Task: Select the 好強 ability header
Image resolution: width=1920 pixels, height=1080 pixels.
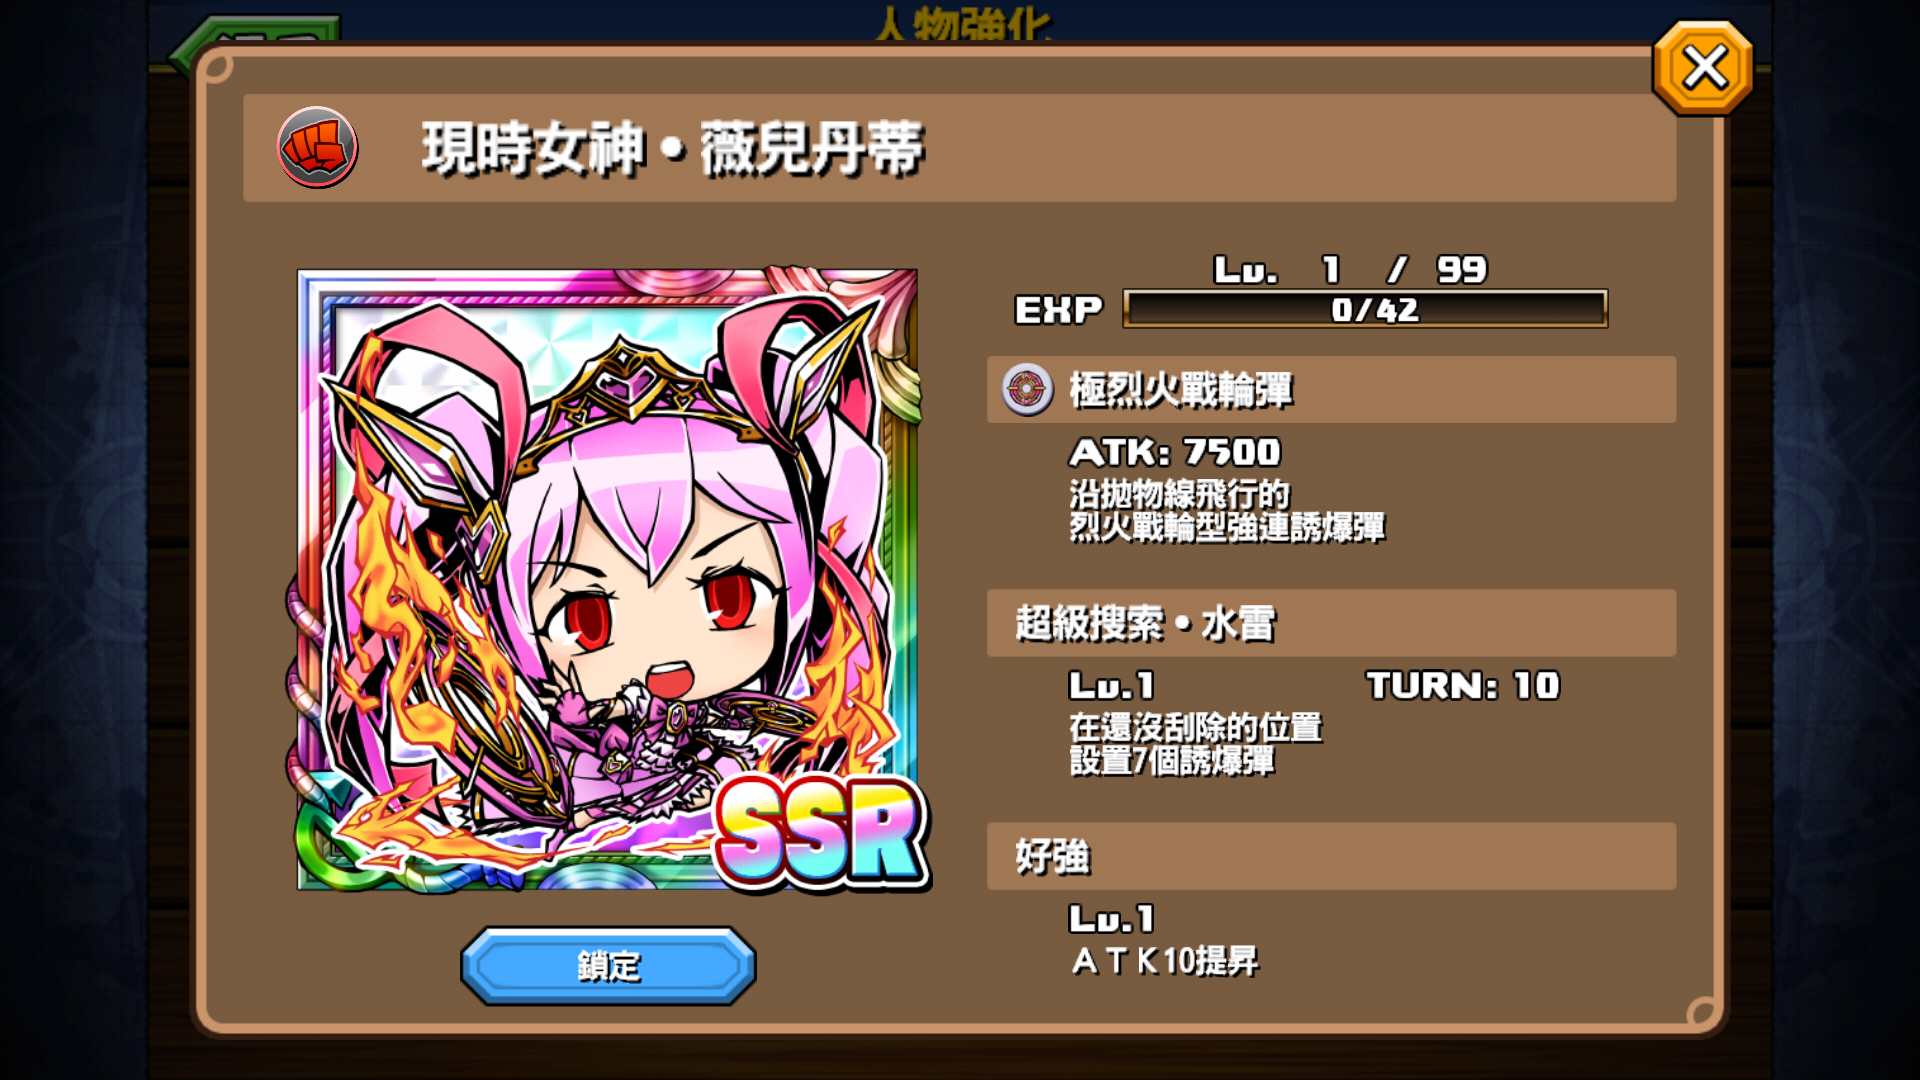Action: coord(1331,856)
